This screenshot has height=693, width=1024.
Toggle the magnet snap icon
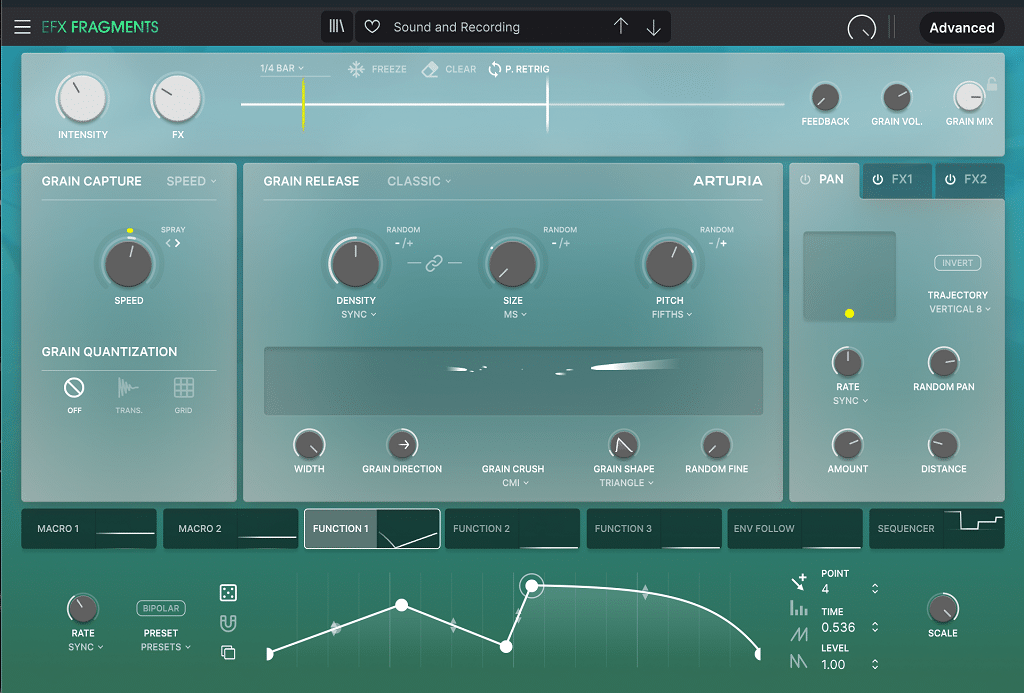pos(228,623)
